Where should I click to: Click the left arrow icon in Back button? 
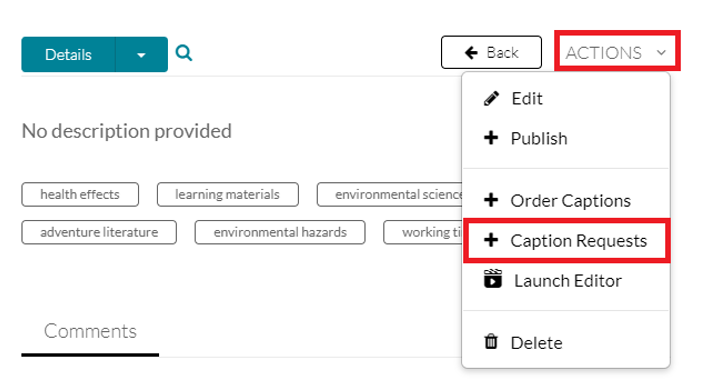pyautogui.click(x=471, y=53)
